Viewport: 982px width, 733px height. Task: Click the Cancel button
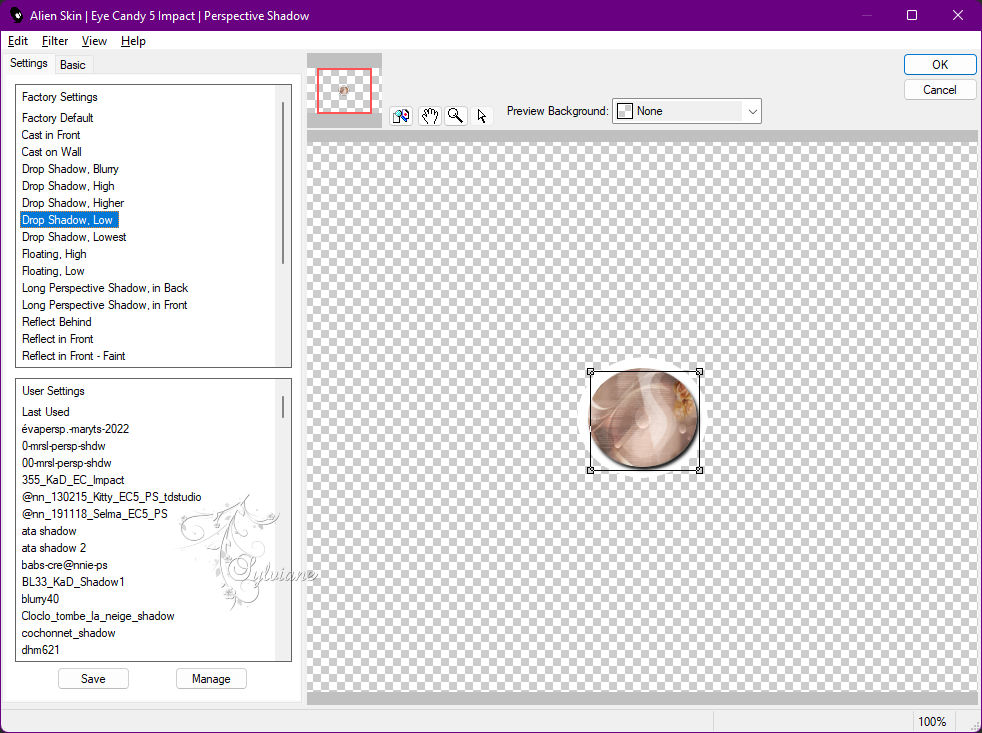[939, 90]
